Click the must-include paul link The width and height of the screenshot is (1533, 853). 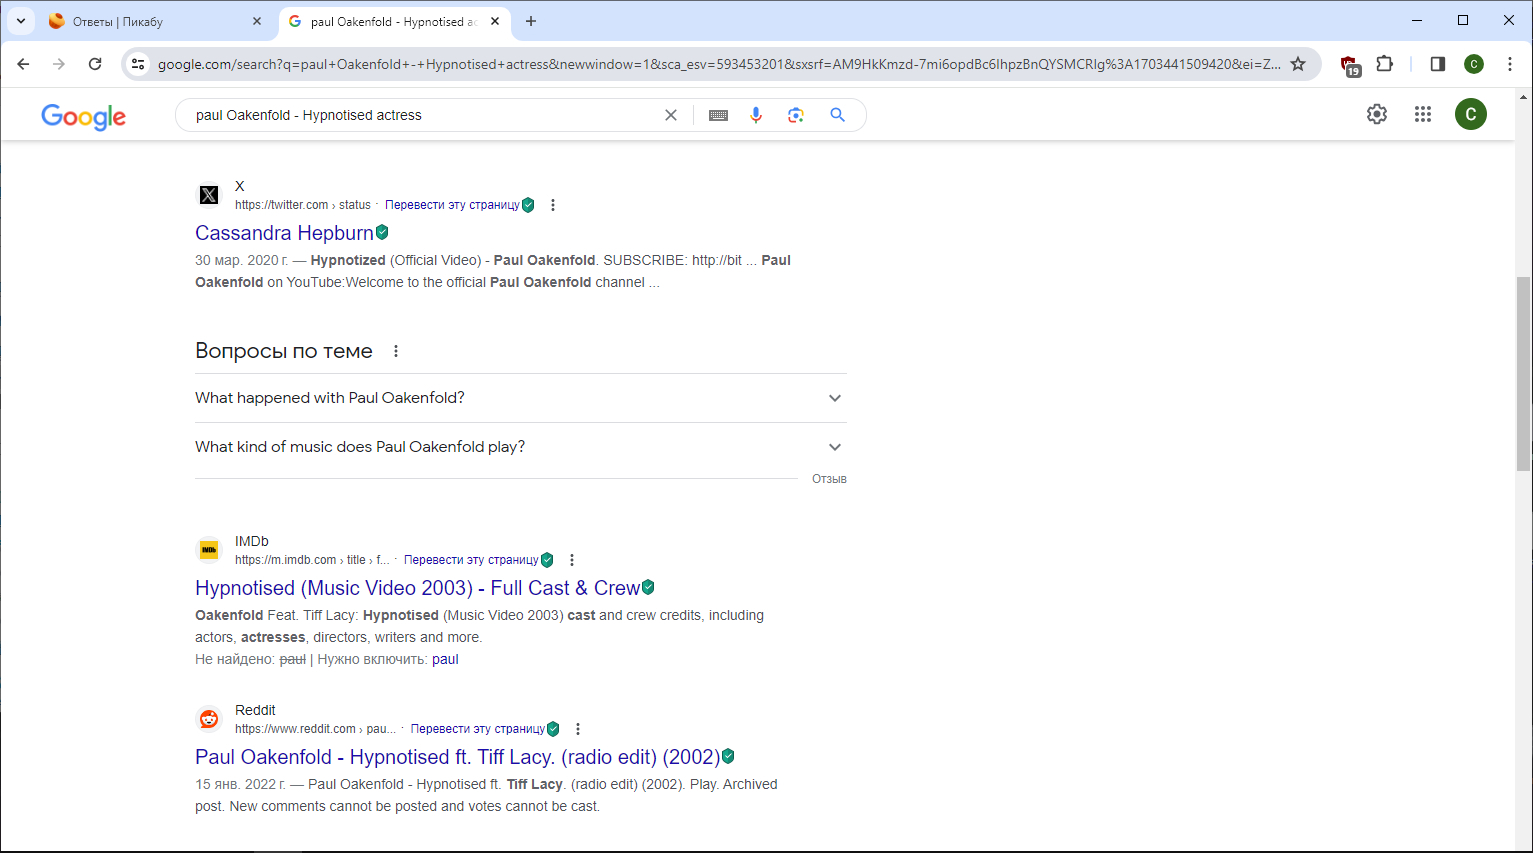point(445,659)
